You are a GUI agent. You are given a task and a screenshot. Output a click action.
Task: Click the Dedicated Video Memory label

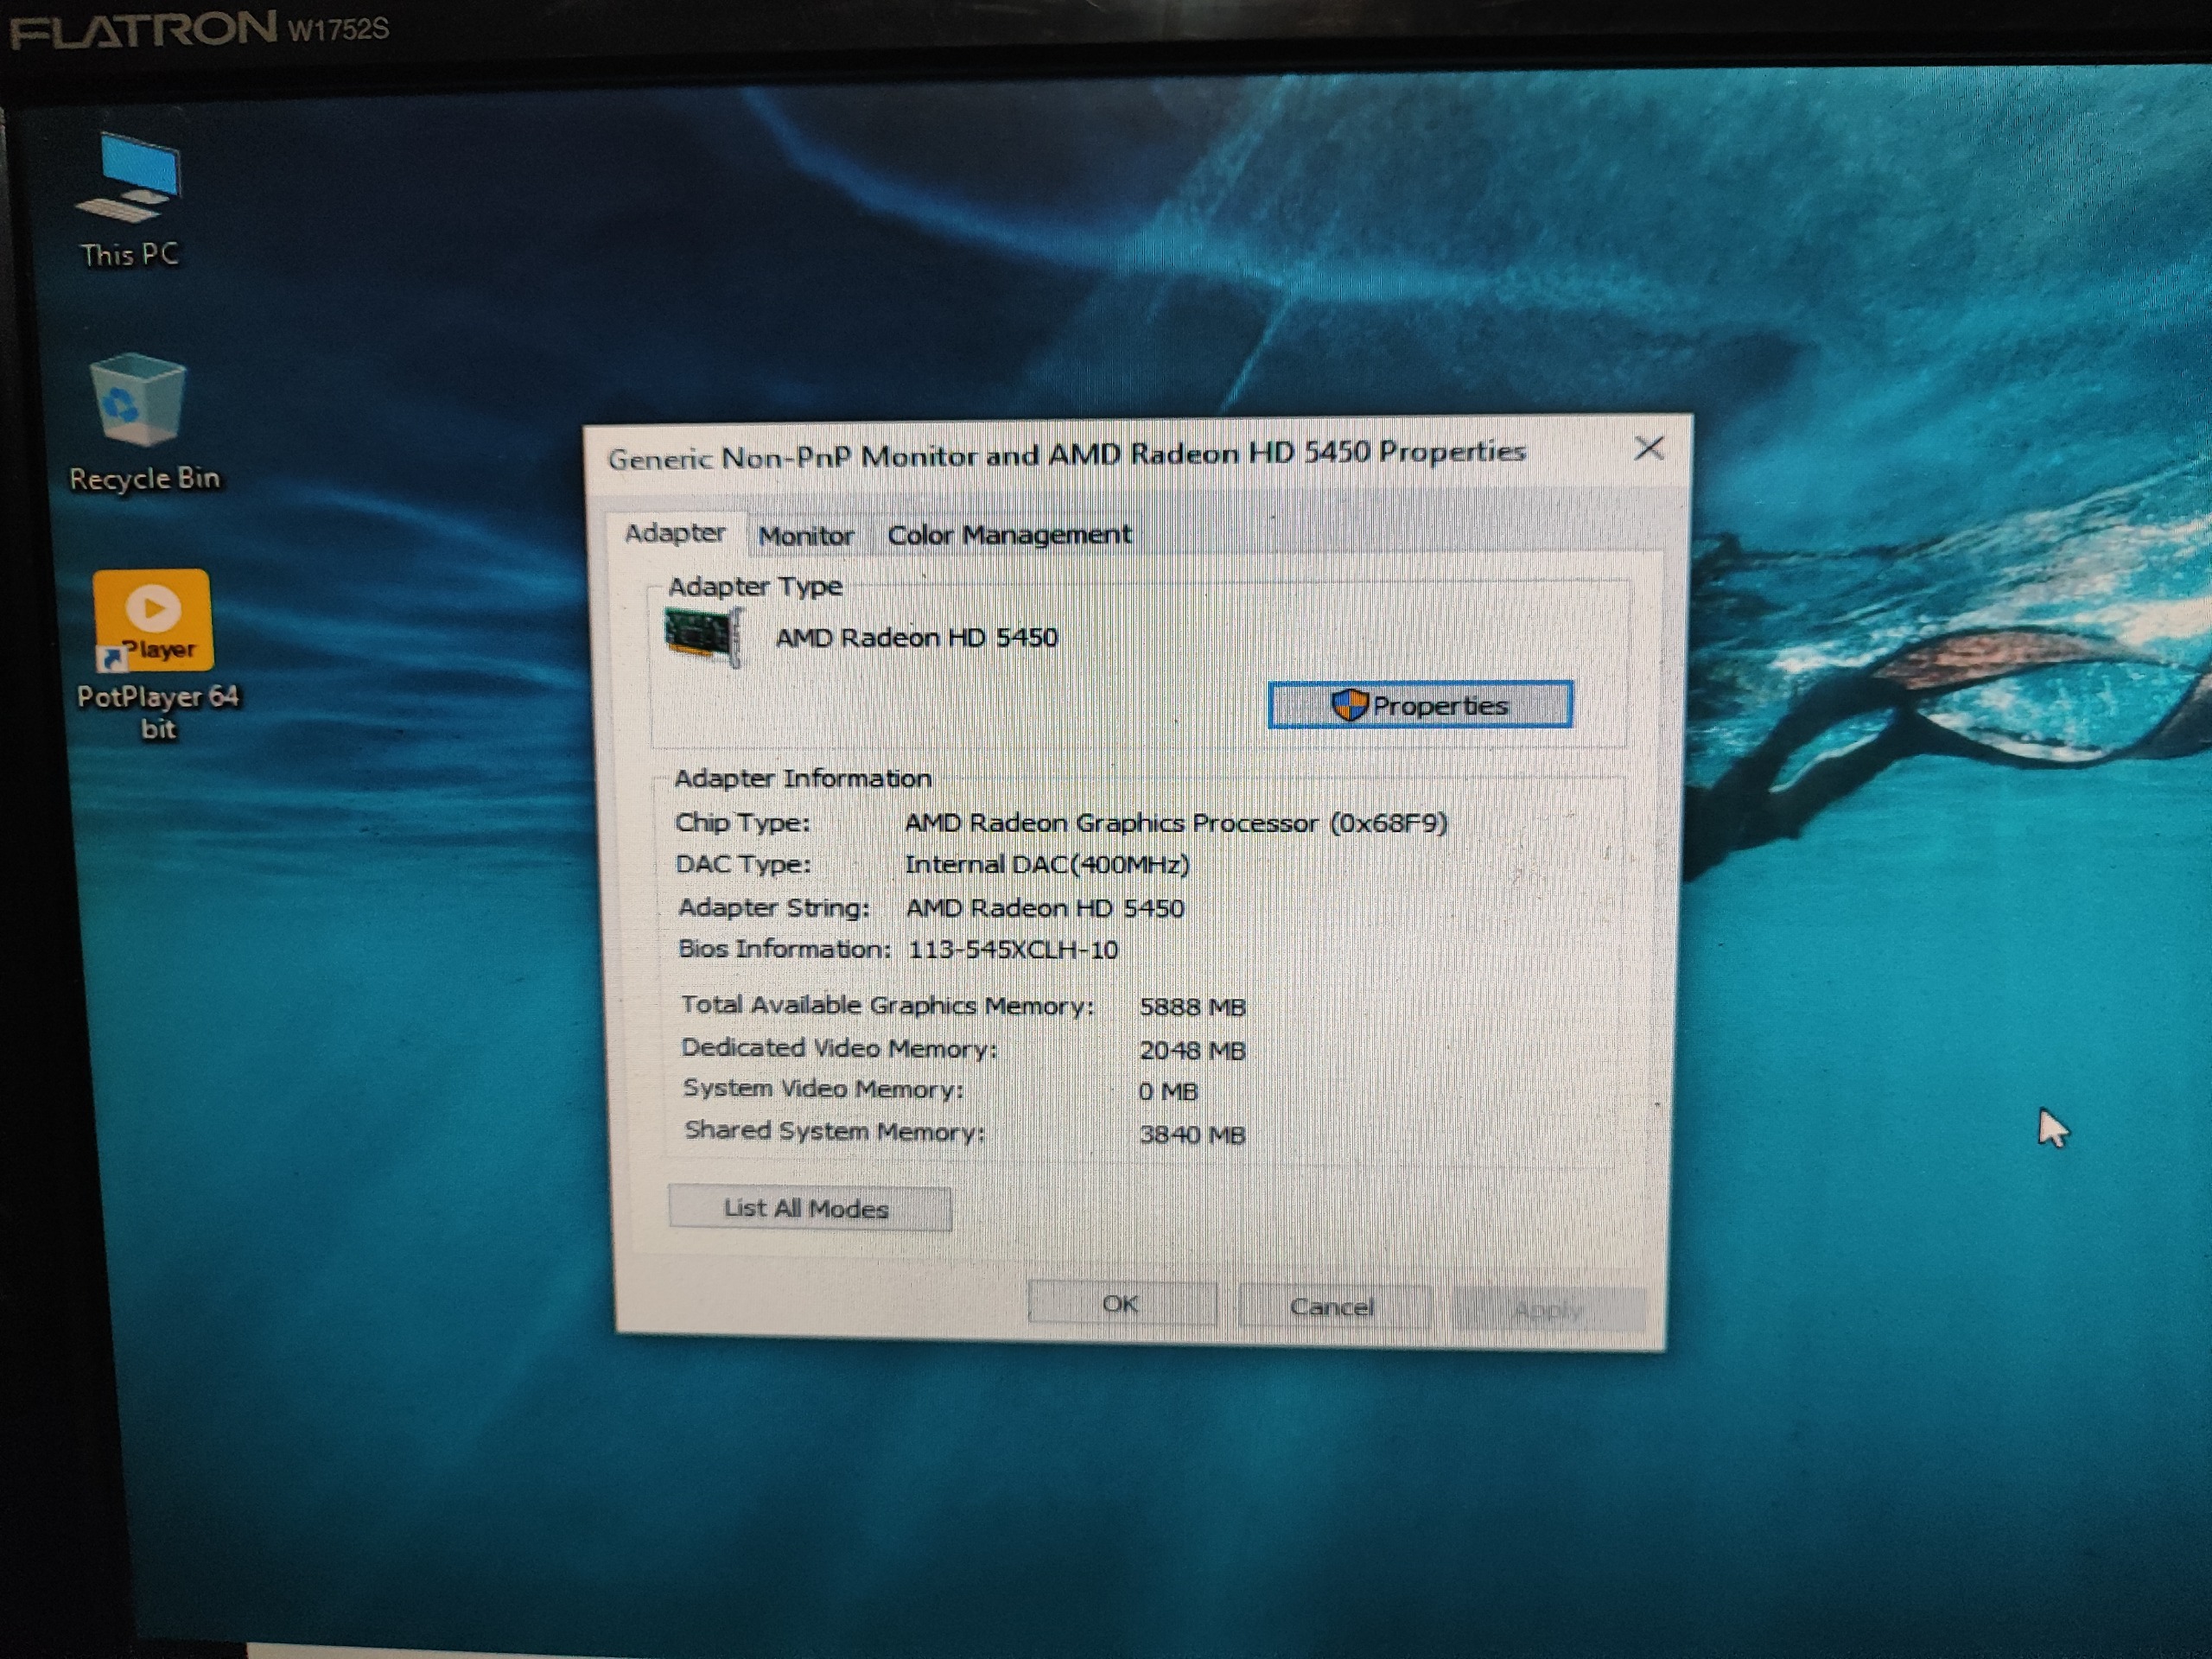(x=839, y=1048)
